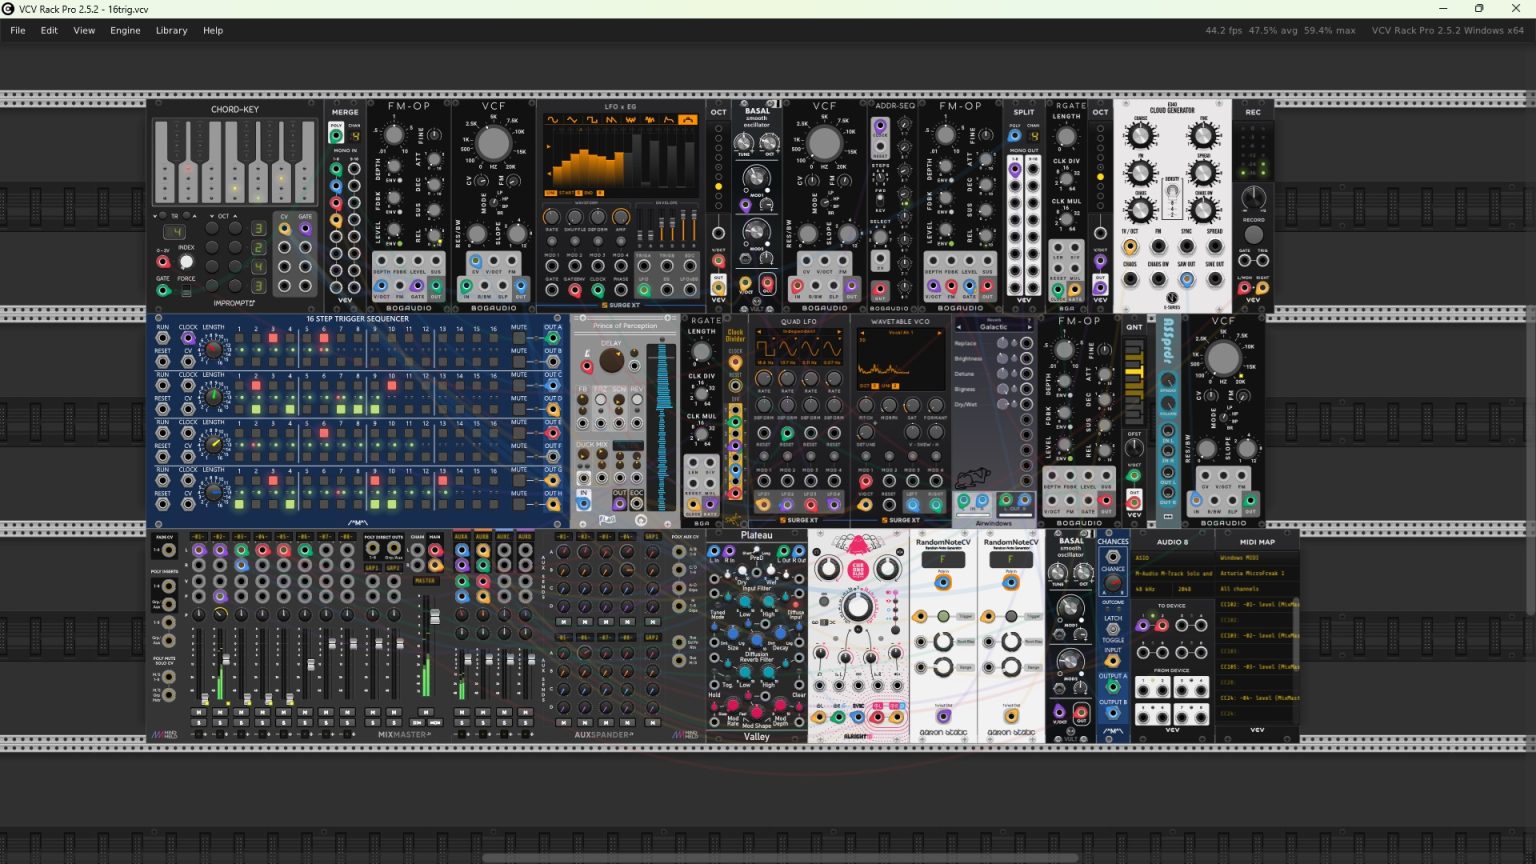Click the horizontal scrollbar at window bottom
1536x864 pixels.
[x=781, y=857]
